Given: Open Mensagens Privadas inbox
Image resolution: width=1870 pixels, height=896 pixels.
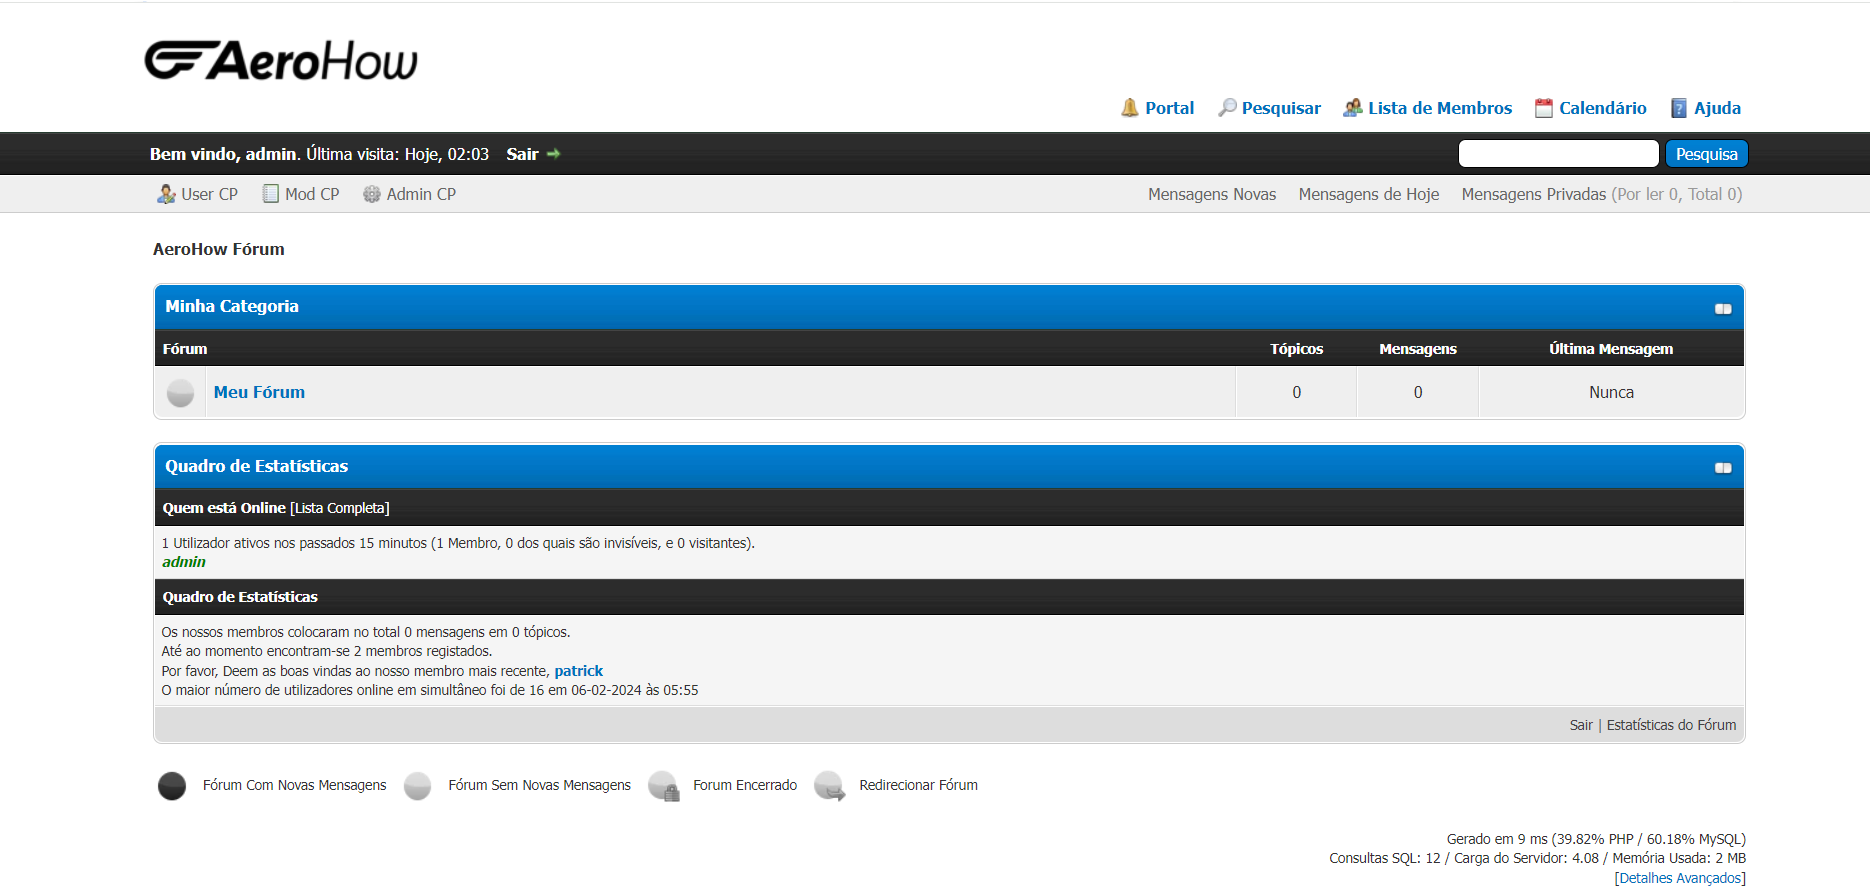Looking at the screenshot, I should 1533,194.
